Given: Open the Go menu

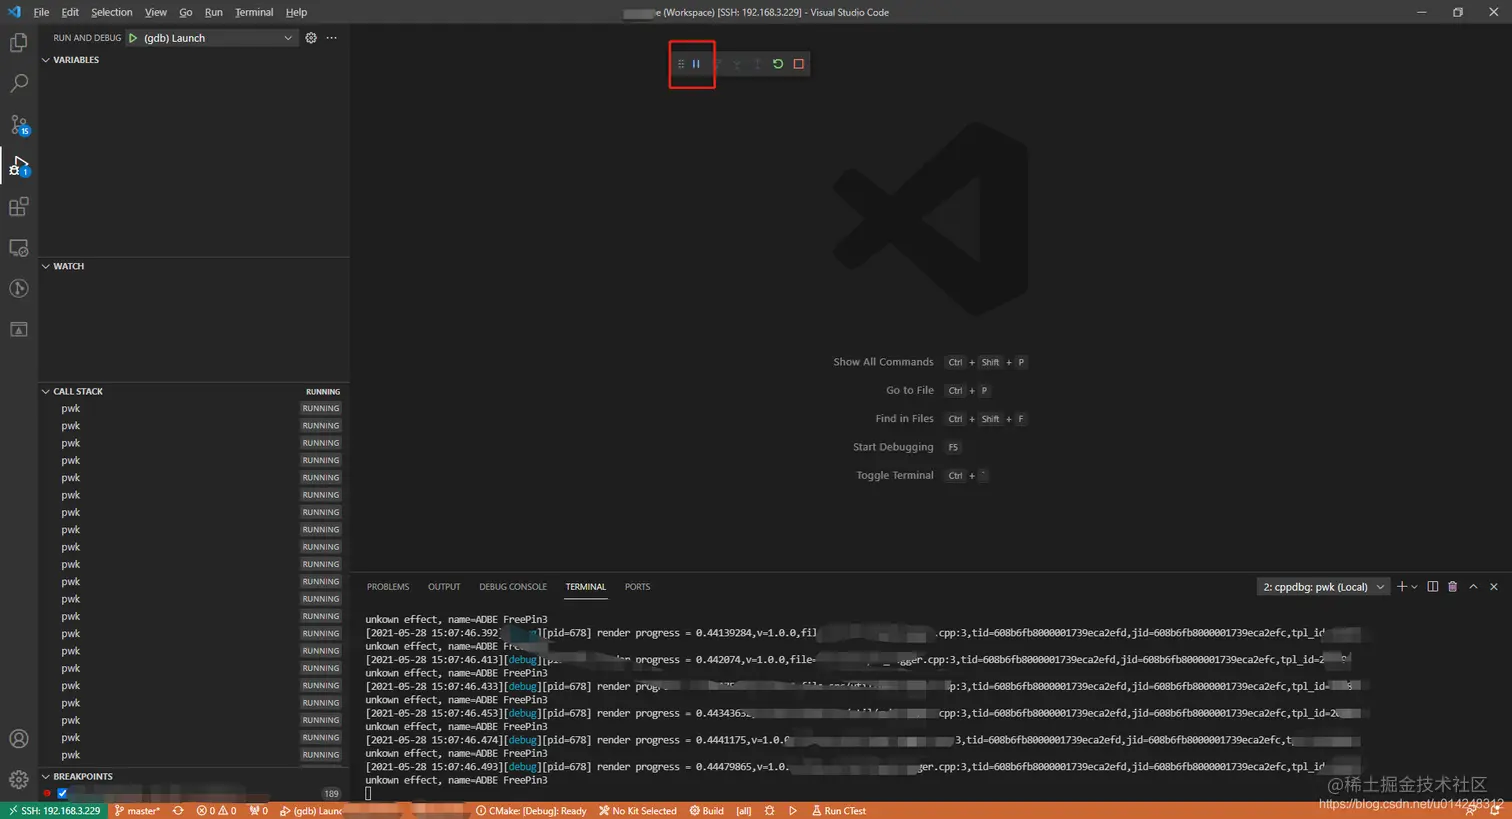Looking at the screenshot, I should 186,12.
